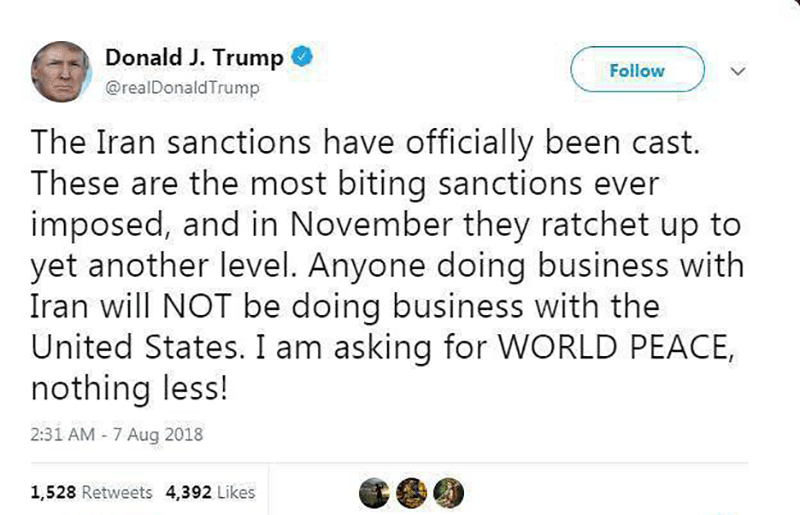Click the 2:31 AM - 7 Aug 2018 timestamp
The width and height of the screenshot is (800, 515).
(116, 436)
